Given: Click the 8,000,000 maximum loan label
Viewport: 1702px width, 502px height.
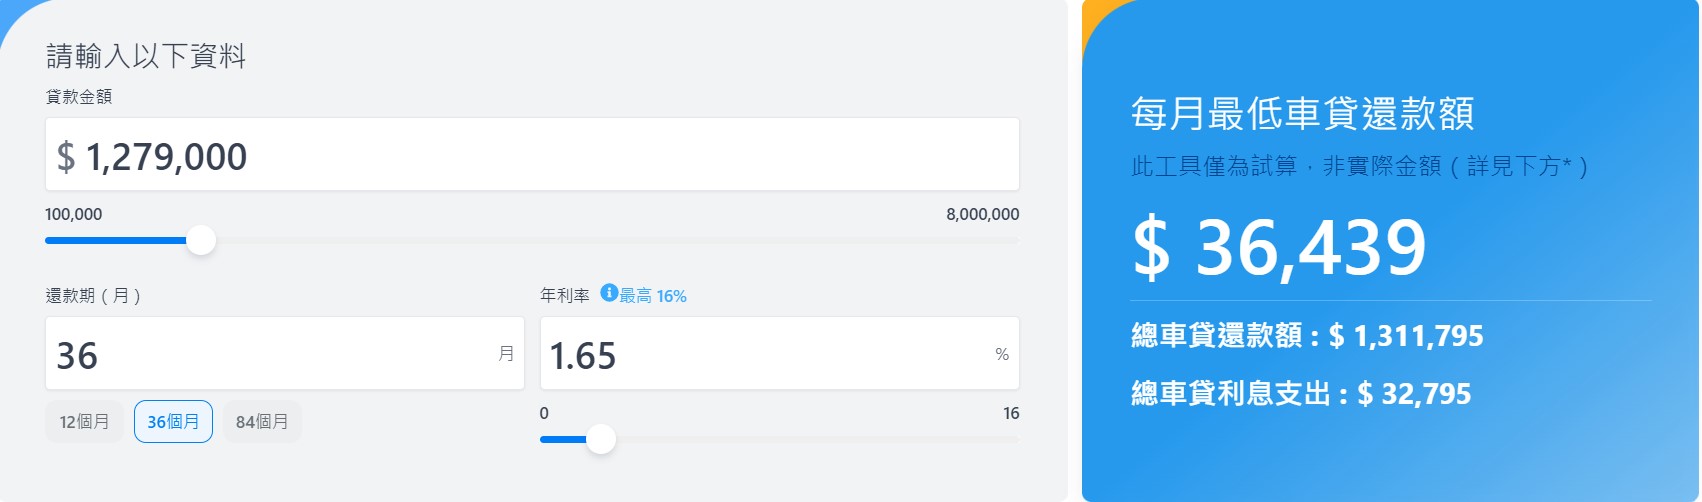Looking at the screenshot, I should [982, 214].
